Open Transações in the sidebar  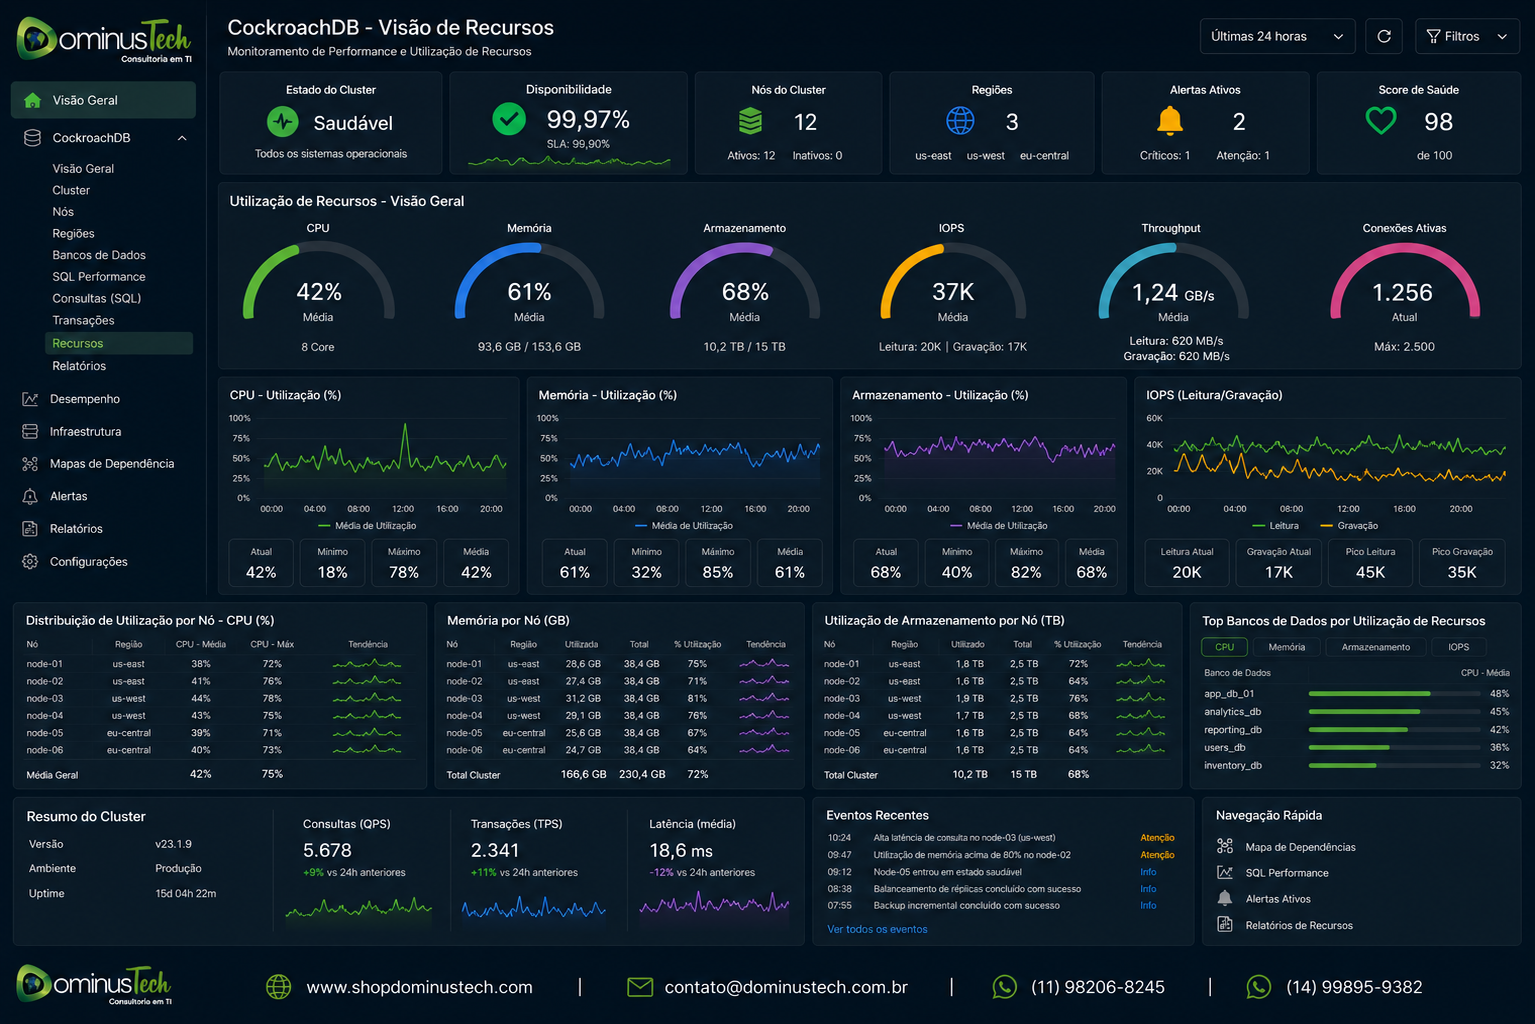pyautogui.click(x=83, y=320)
